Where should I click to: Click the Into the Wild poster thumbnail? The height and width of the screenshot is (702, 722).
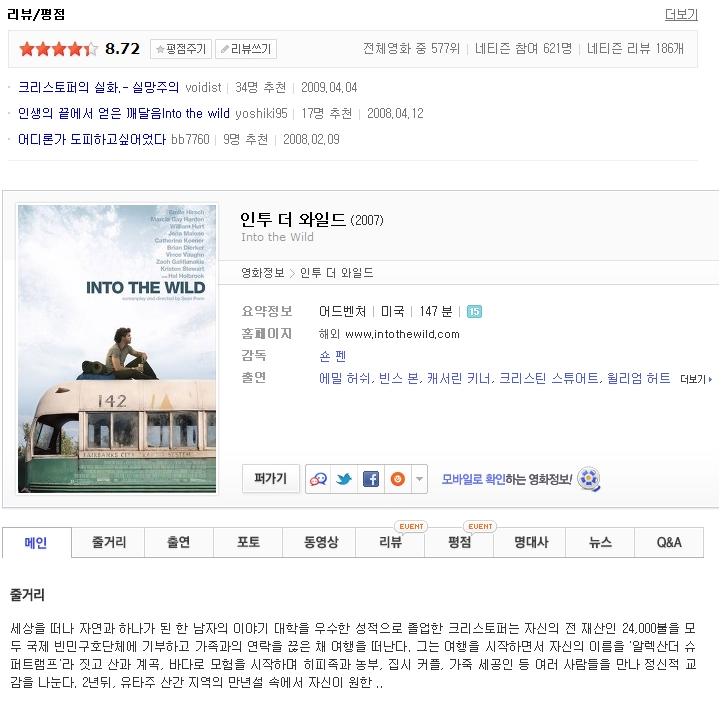(x=117, y=349)
